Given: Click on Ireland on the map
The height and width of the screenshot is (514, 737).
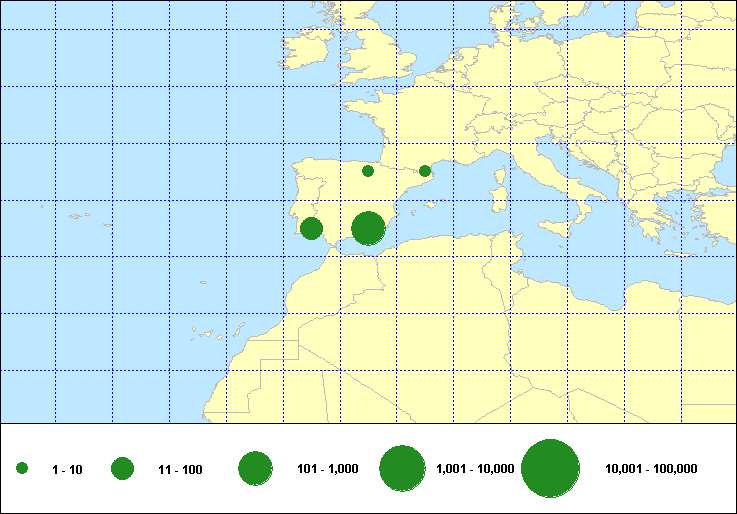Looking at the screenshot, I should pyautogui.click(x=305, y=53).
